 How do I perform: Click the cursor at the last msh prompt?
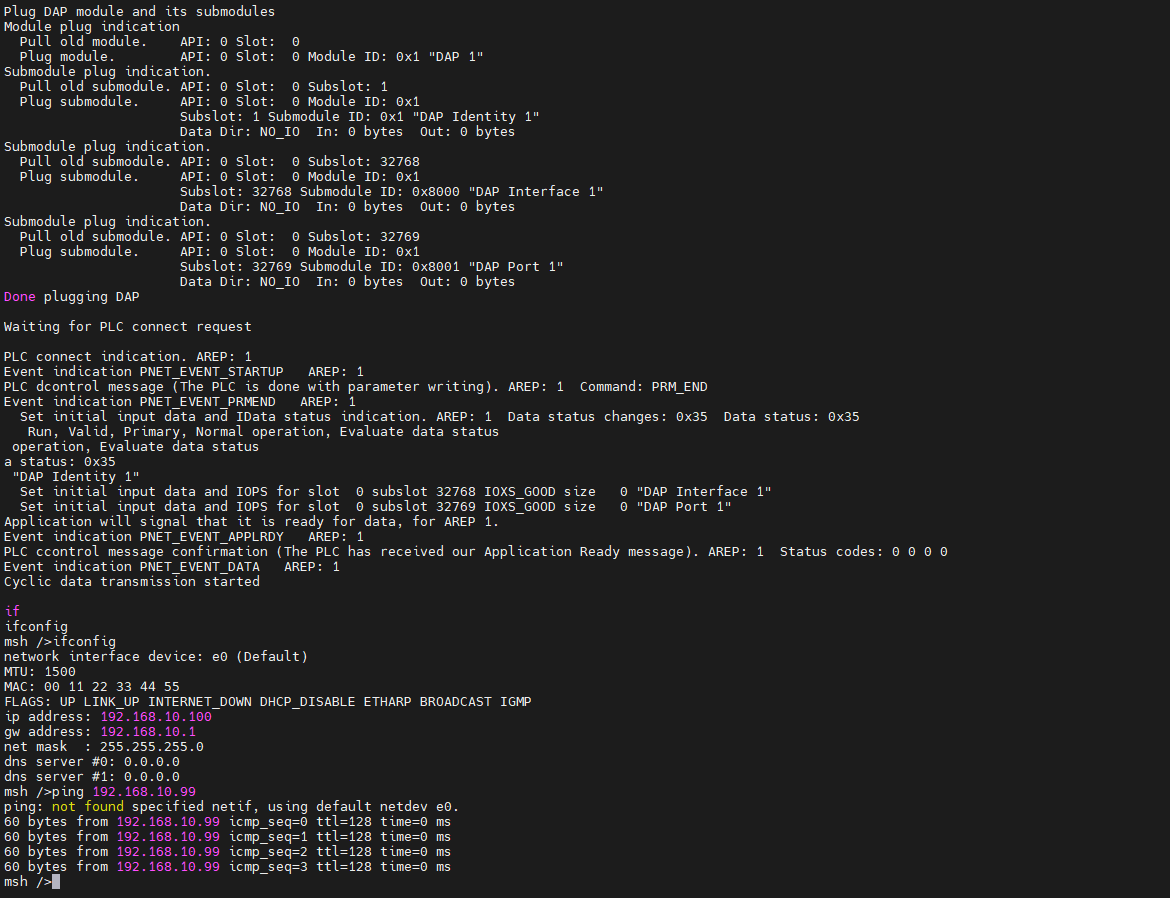[56, 881]
